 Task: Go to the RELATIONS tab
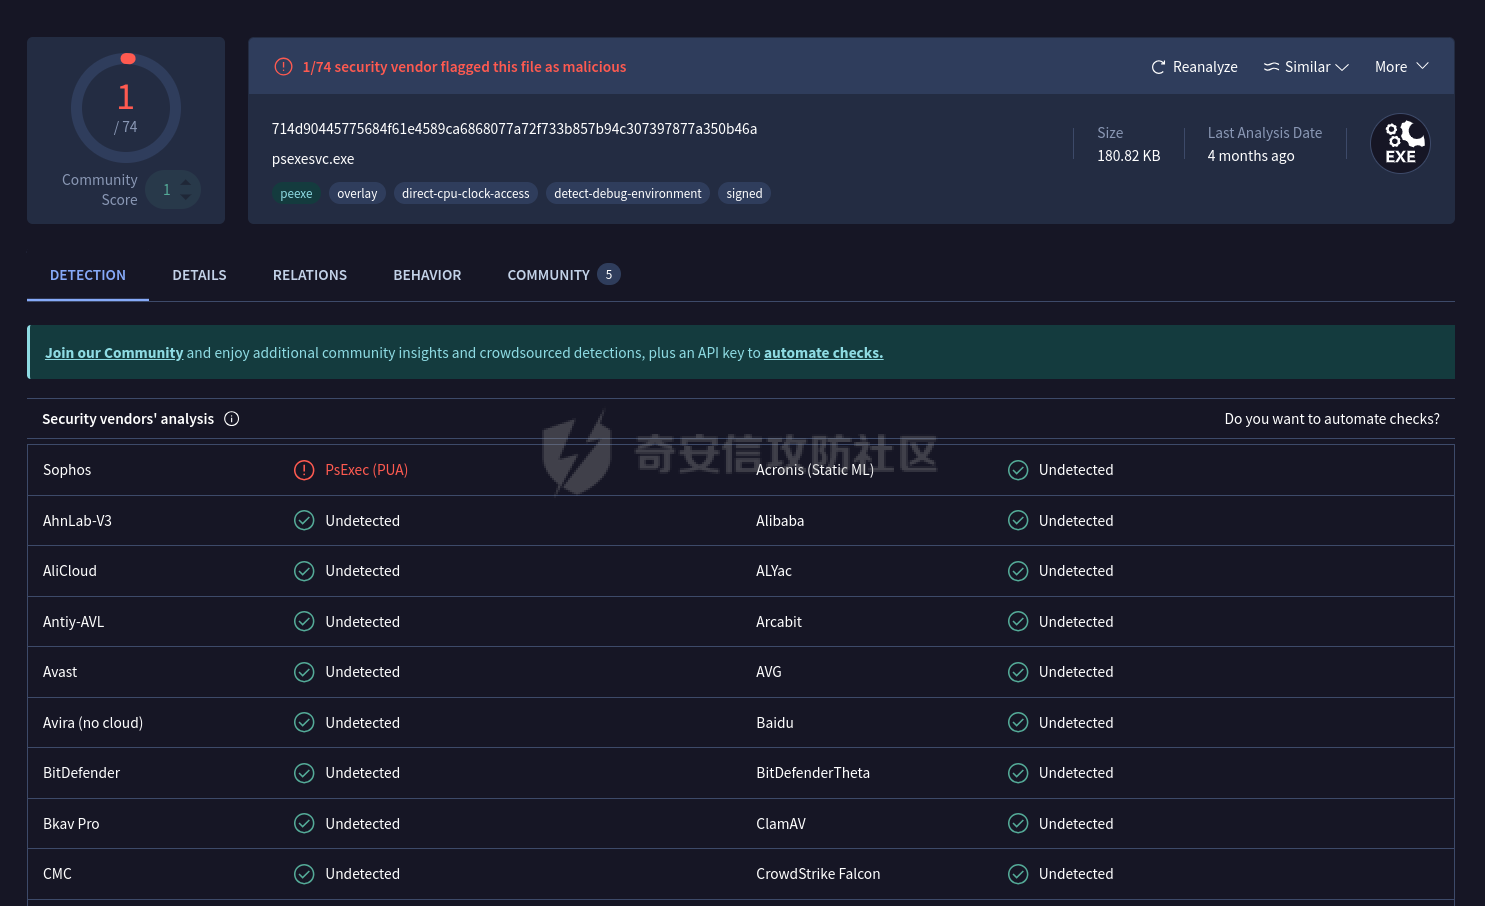310,275
